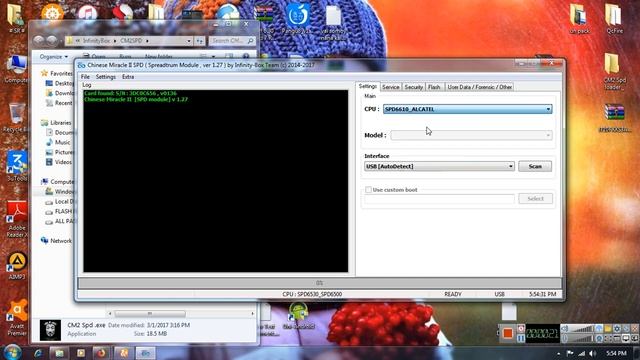The image size is (640, 360).
Task: Open Firefox from the taskbar
Action: (101, 353)
